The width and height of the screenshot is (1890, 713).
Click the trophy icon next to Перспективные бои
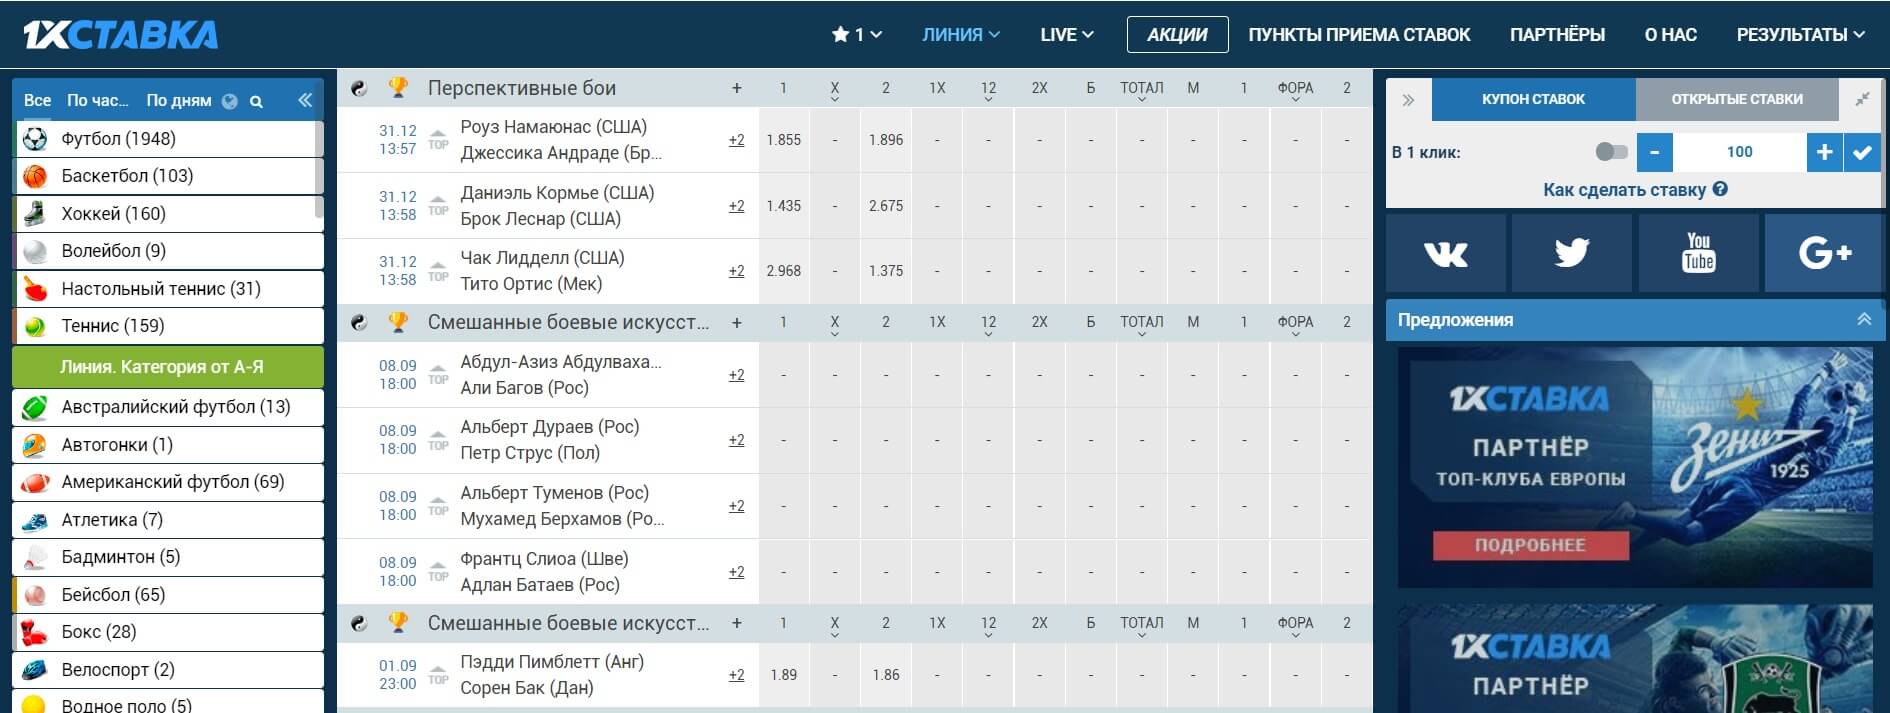tap(398, 88)
